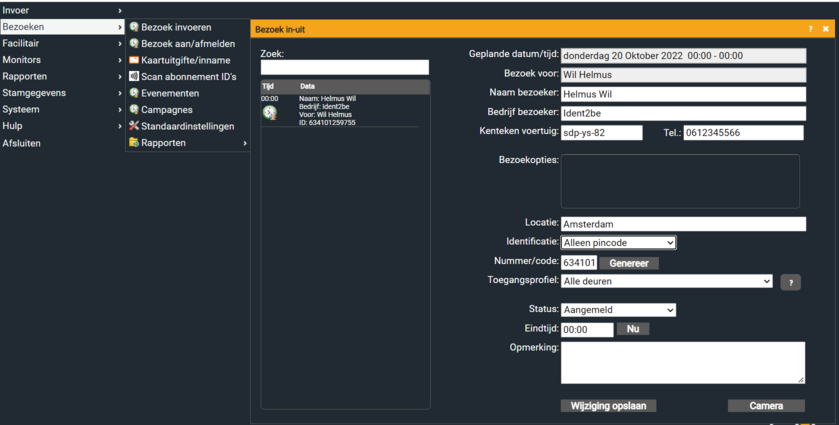This screenshot has height=425, width=839.
Task: Click the Camera button
Action: [x=766, y=406]
